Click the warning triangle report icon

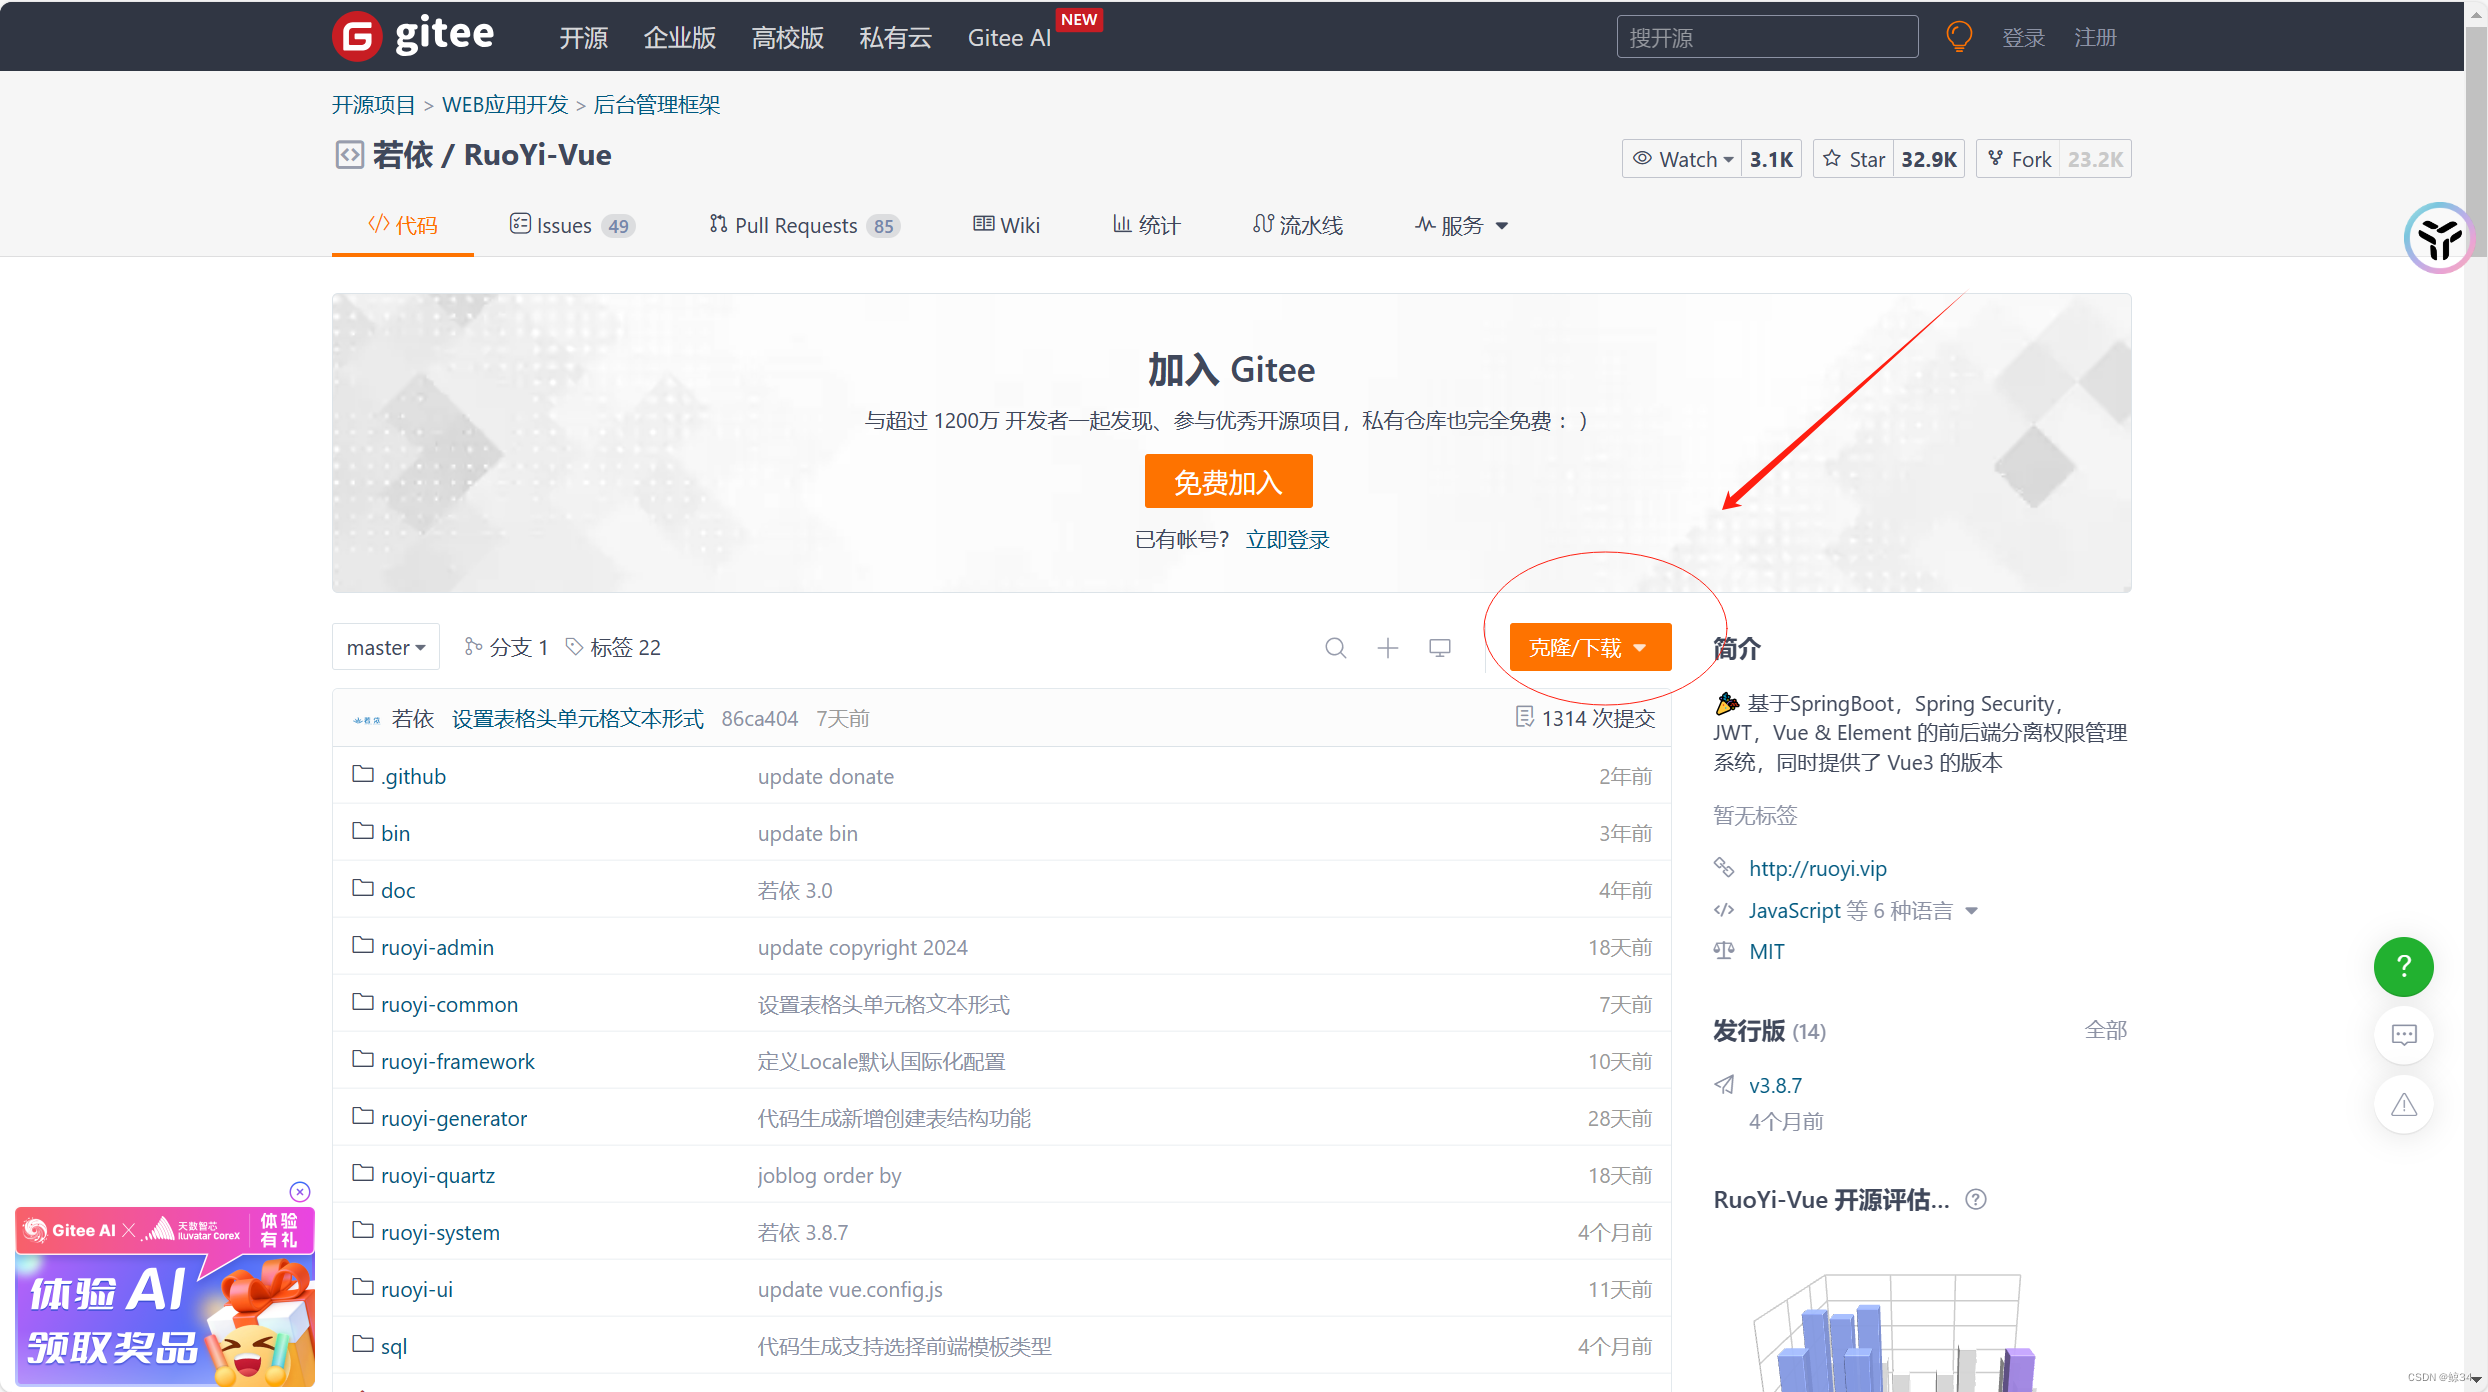(2403, 1105)
